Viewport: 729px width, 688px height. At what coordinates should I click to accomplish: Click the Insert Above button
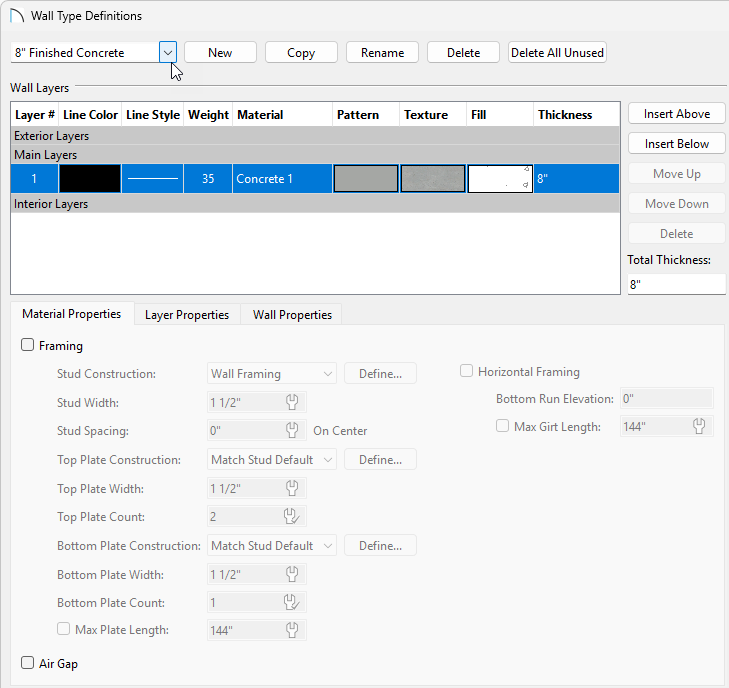[676, 114]
